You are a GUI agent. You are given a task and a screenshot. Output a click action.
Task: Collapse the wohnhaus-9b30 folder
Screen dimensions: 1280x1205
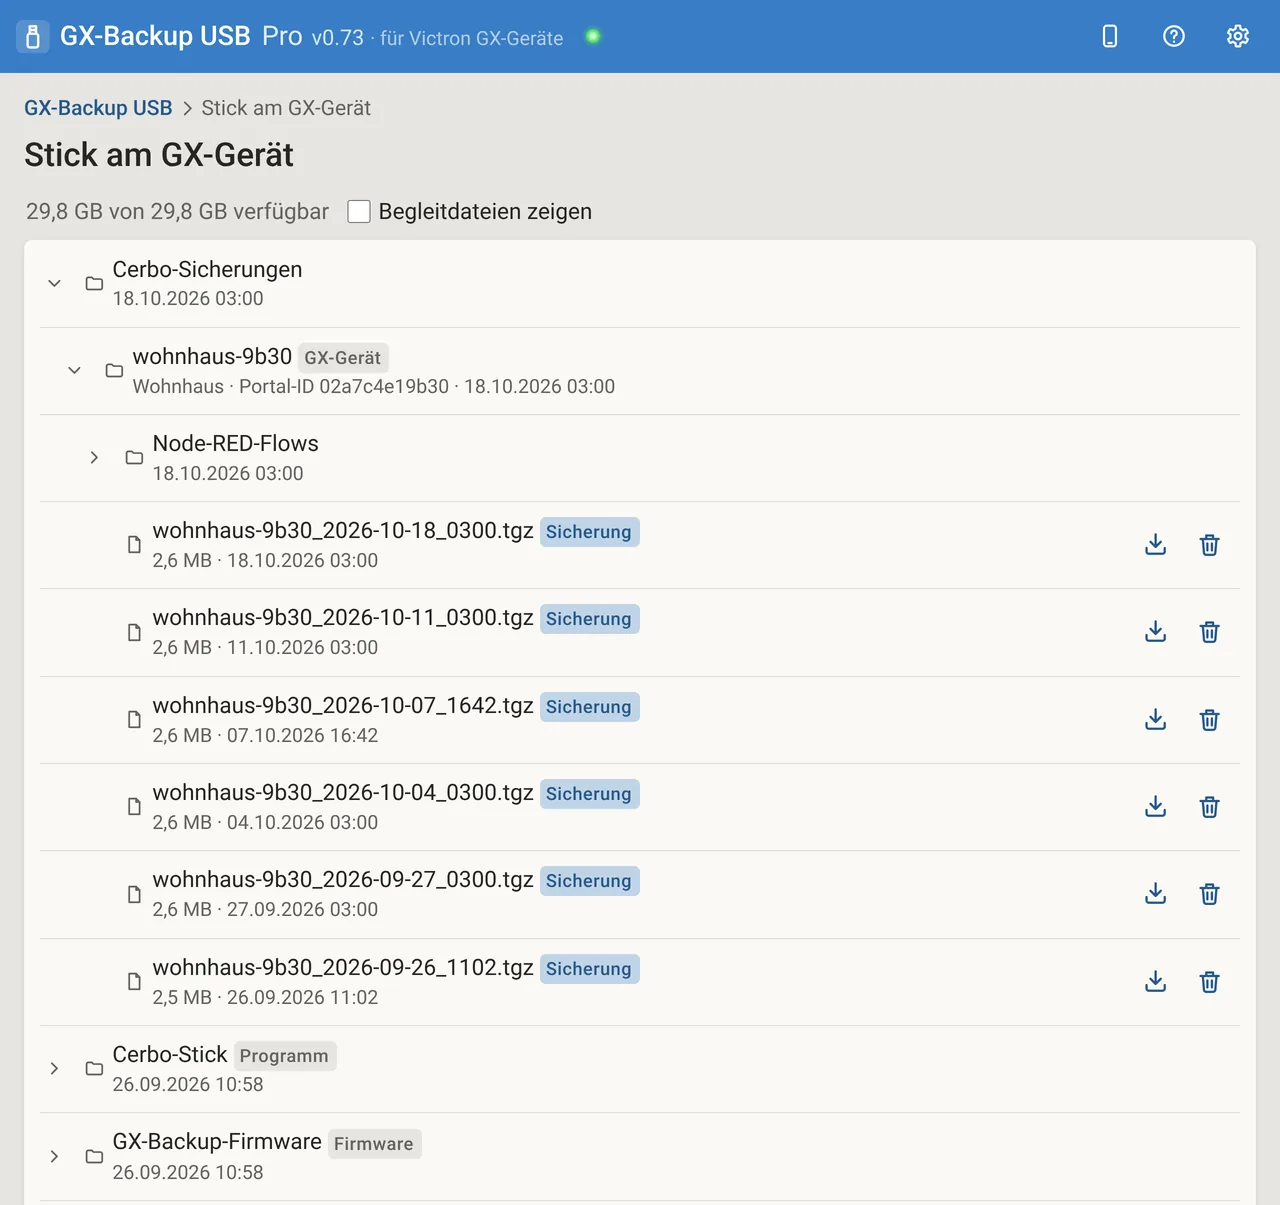point(74,370)
